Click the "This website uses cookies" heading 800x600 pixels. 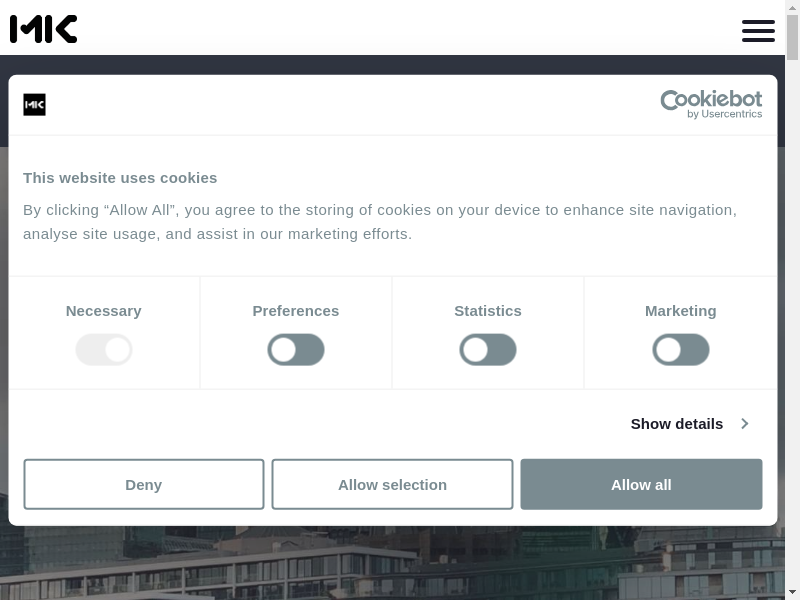(120, 178)
